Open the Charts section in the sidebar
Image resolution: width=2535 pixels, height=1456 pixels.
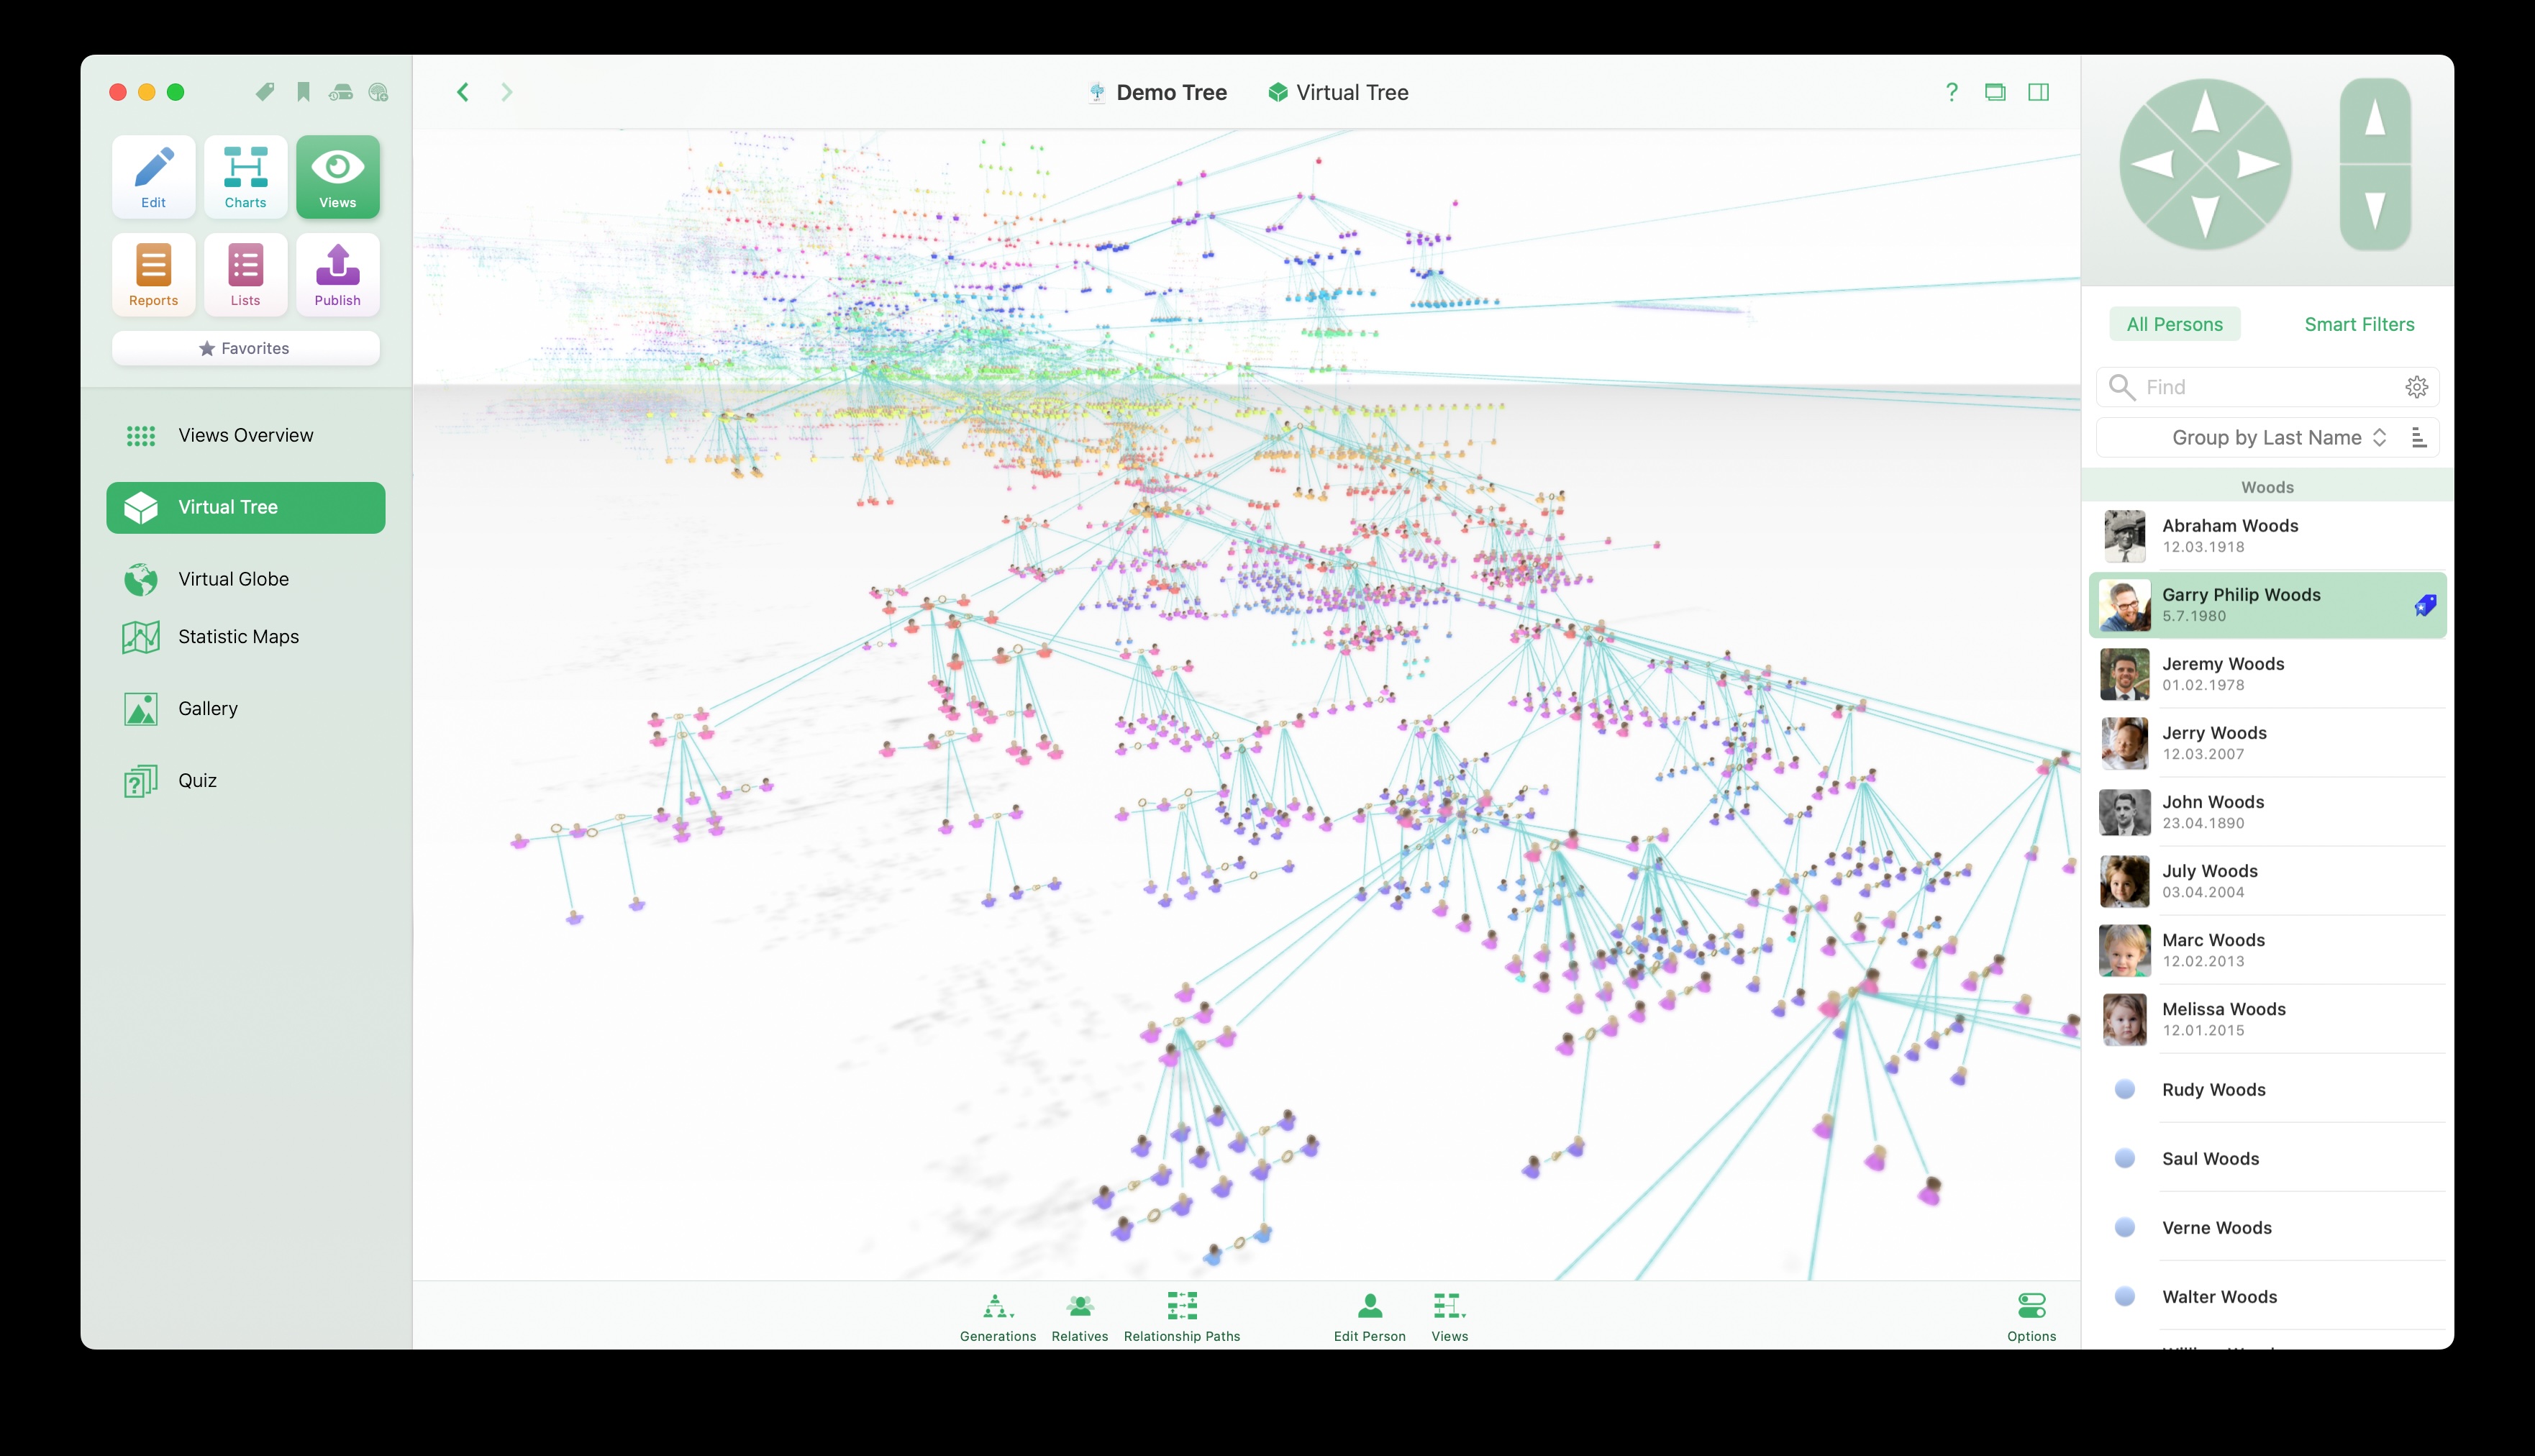[245, 177]
